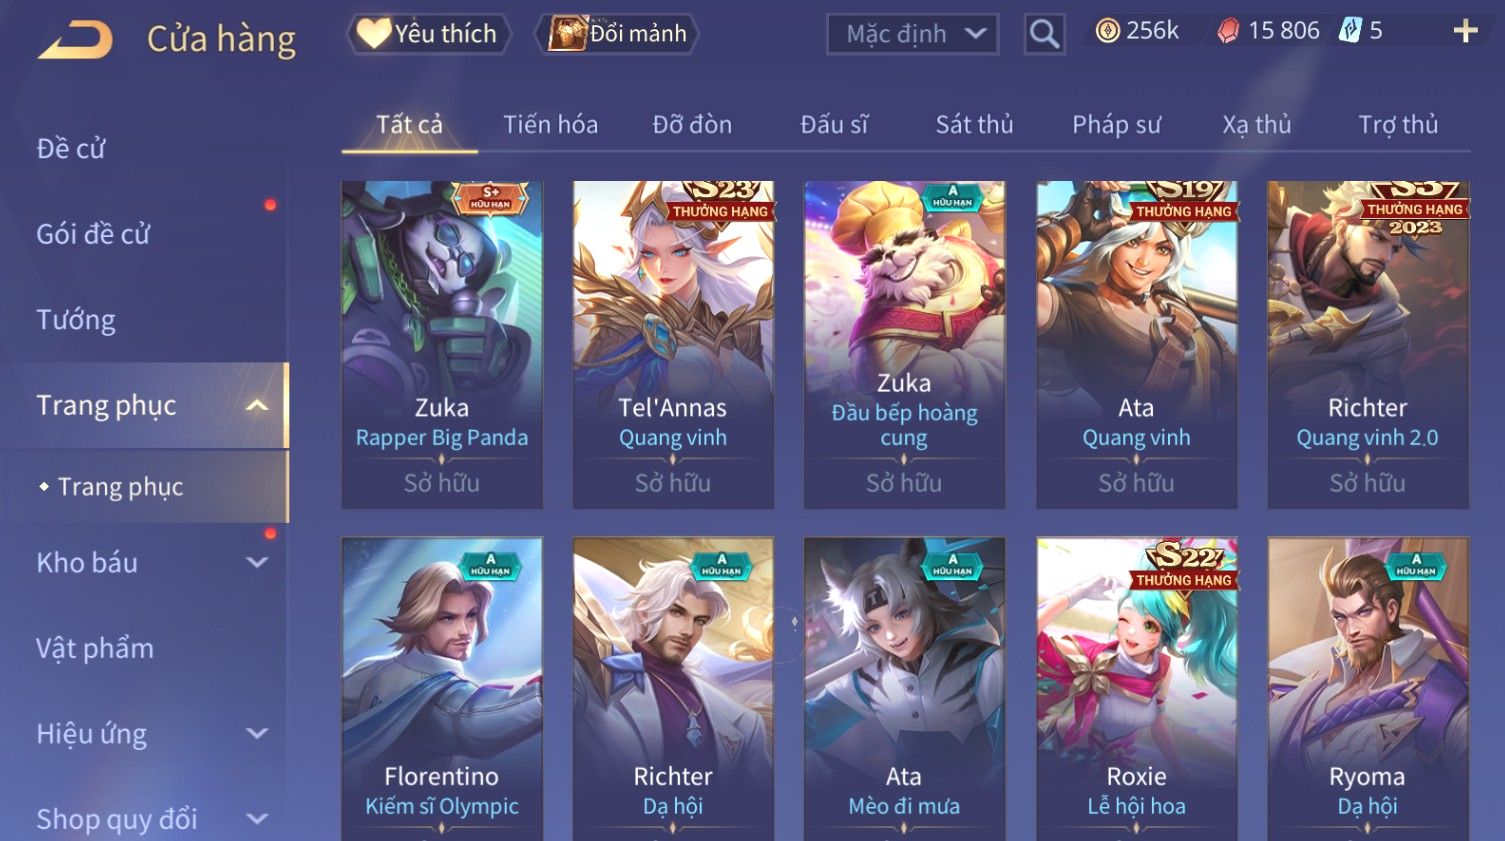Viewport: 1505px width, 841px height.
Task: Open the Tướng sidebar menu
Action: 76,320
